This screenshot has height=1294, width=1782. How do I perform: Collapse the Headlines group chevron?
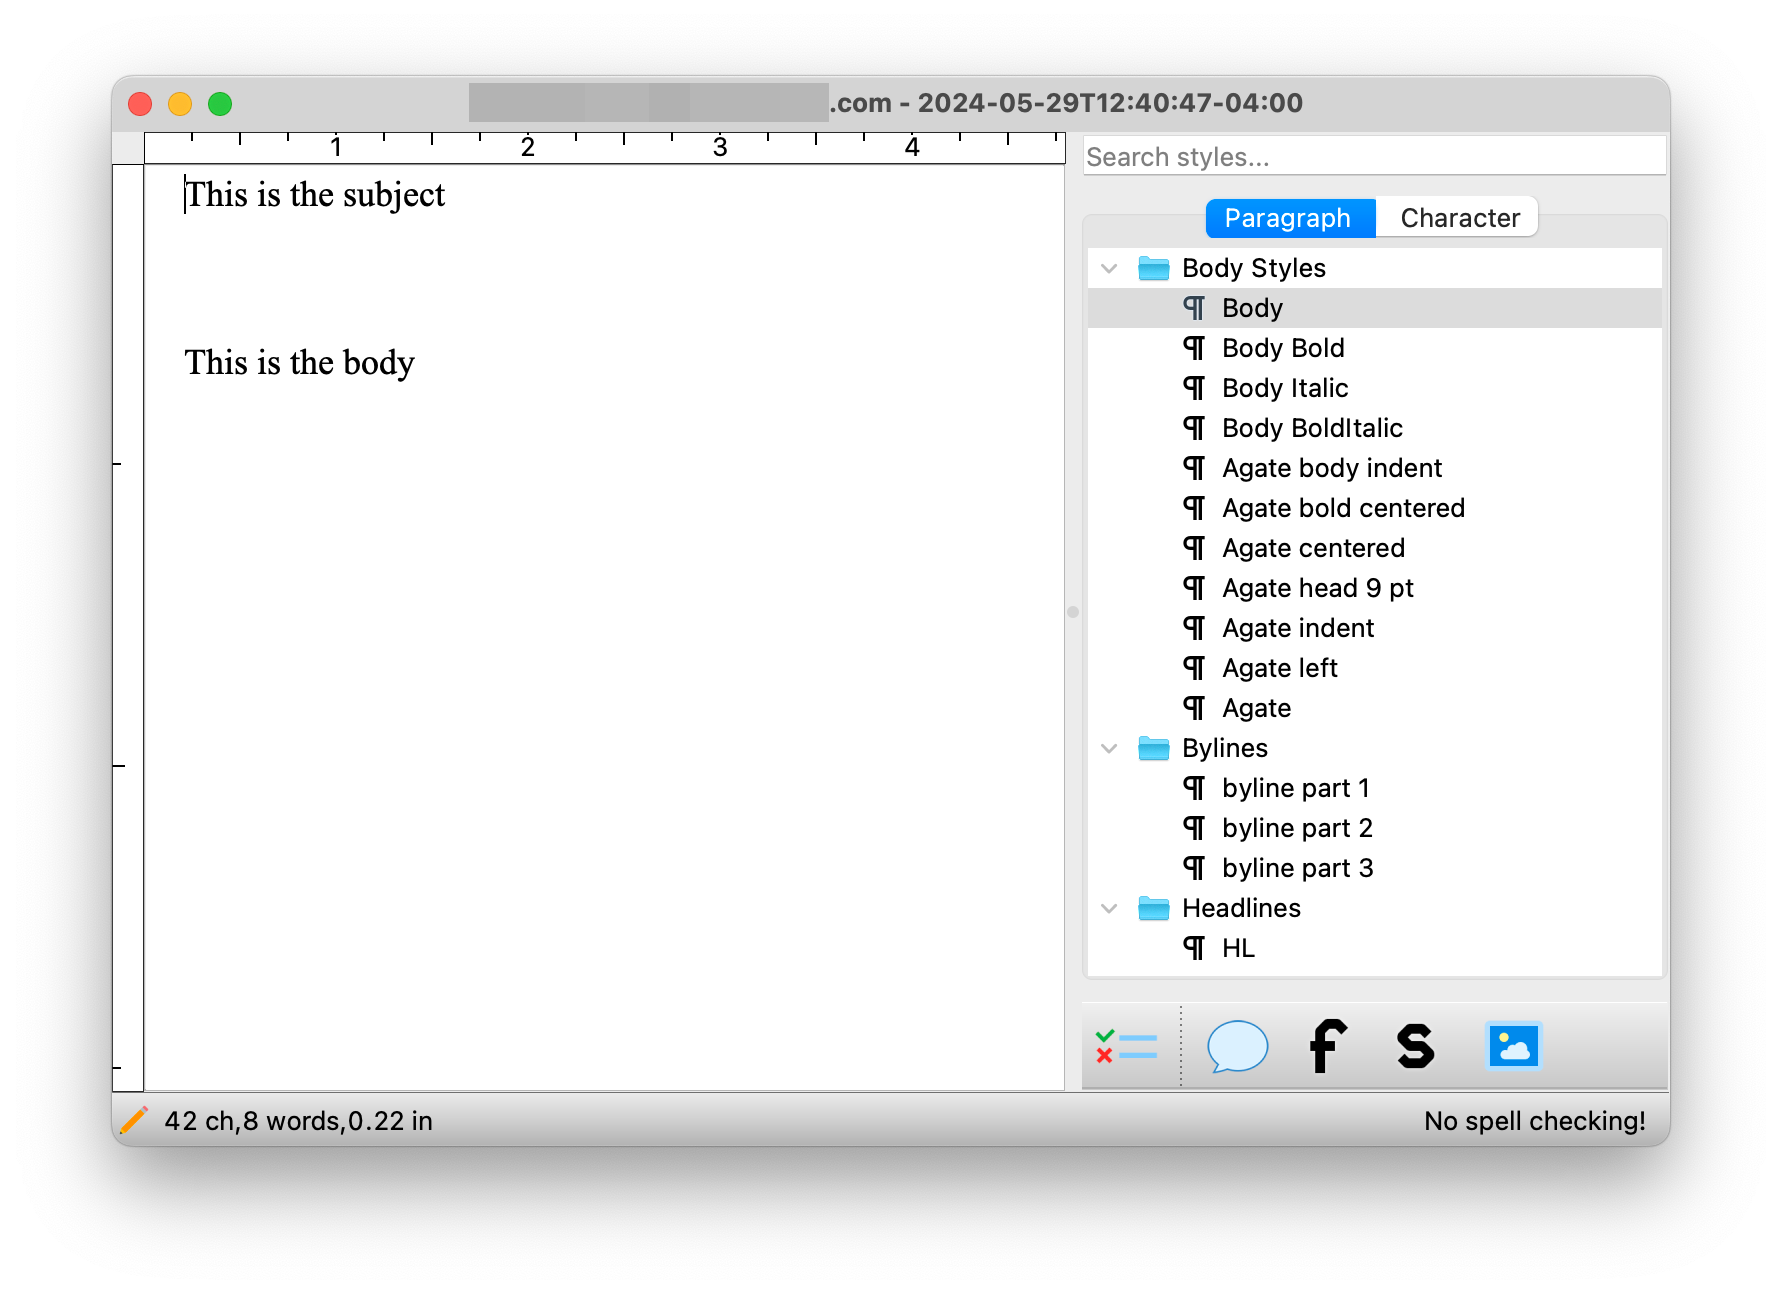(x=1109, y=908)
